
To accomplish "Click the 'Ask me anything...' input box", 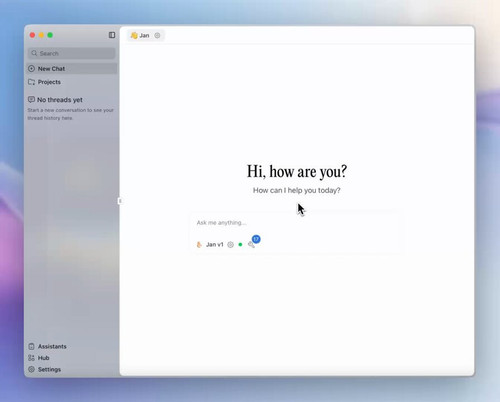I will tap(297, 223).
